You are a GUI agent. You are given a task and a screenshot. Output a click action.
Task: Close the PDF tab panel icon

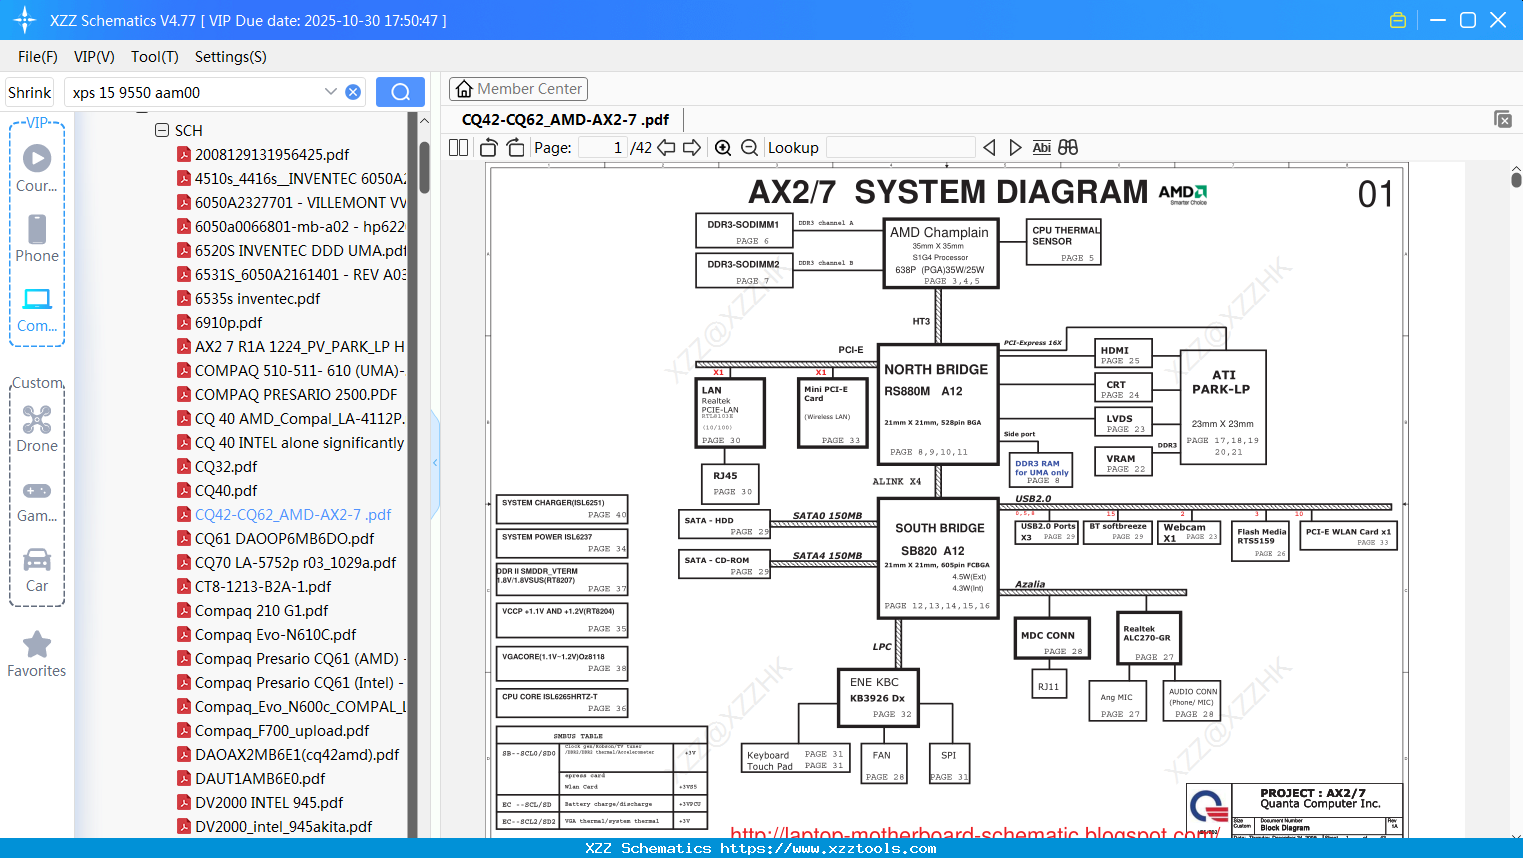[x=1503, y=119]
